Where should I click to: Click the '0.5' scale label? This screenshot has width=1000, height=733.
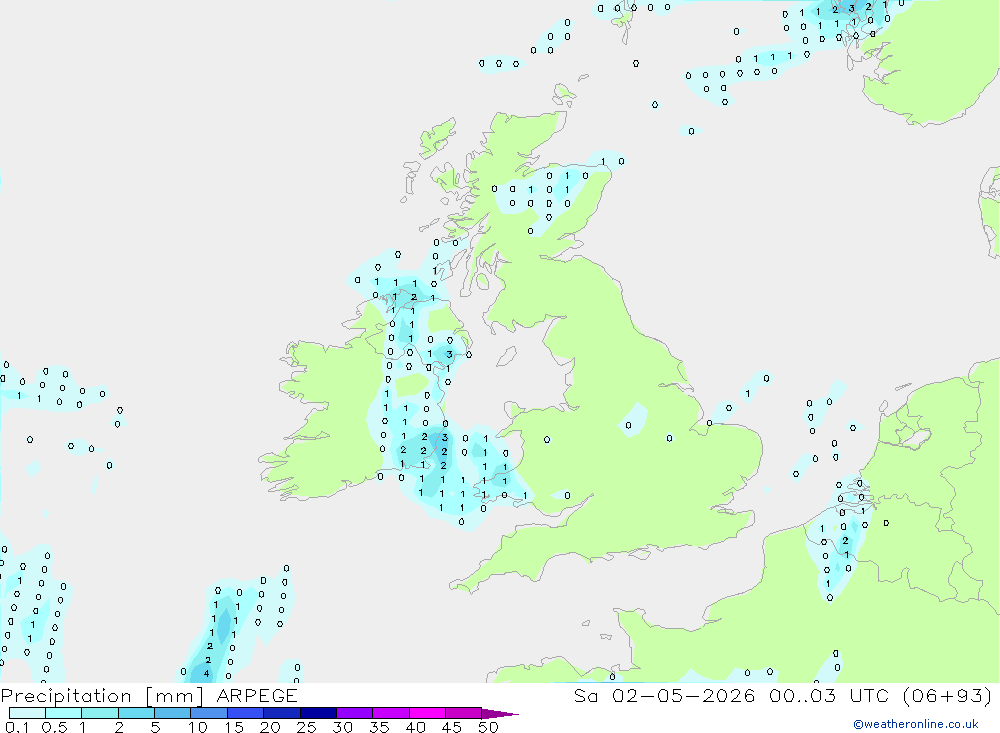[x=54, y=727]
